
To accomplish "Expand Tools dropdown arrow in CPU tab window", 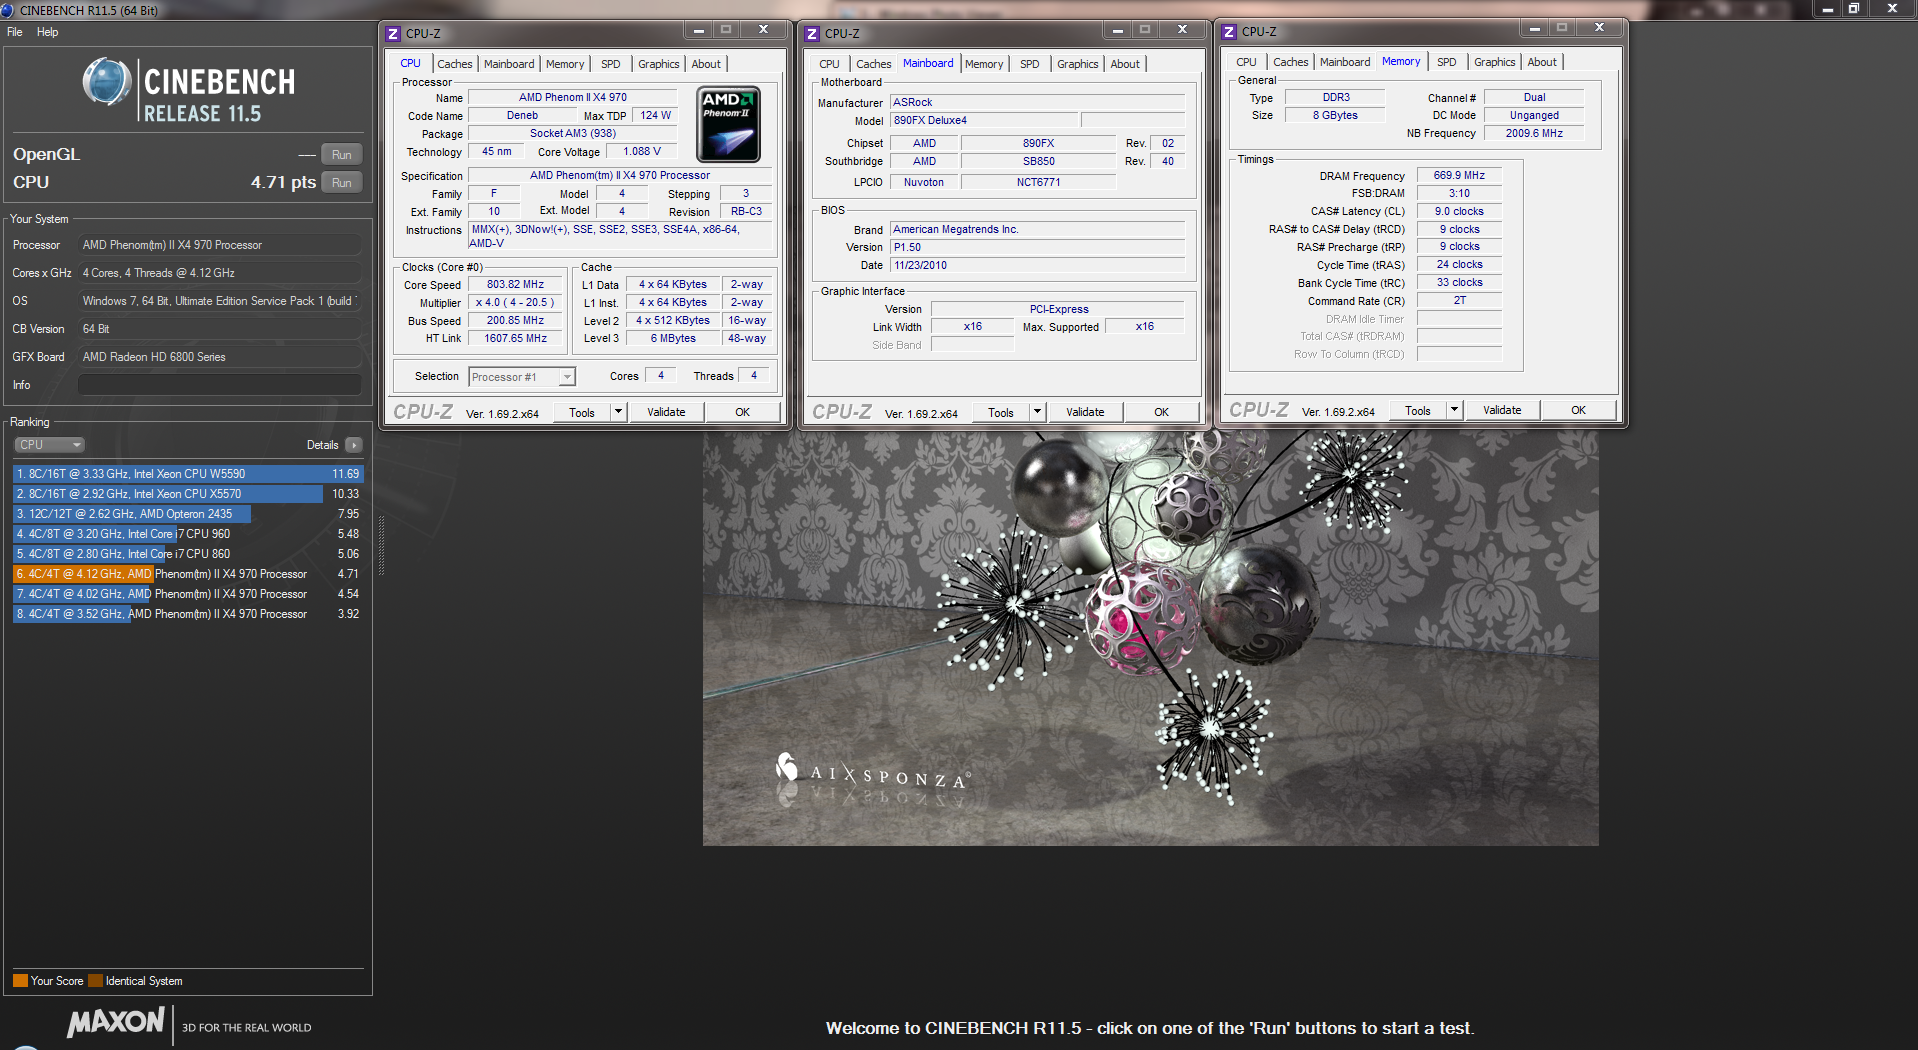I will click(618, 412).
